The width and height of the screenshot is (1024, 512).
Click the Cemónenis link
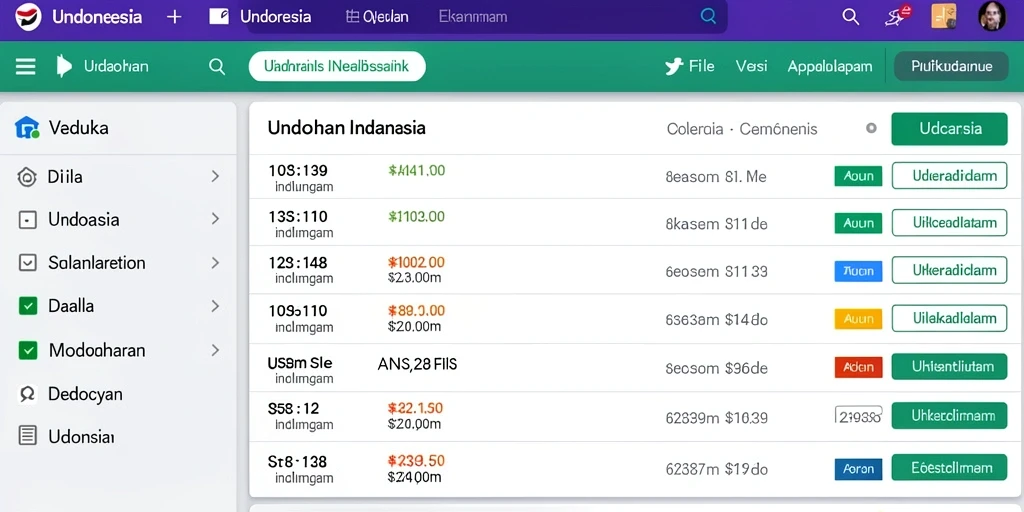tap(778, 129)
